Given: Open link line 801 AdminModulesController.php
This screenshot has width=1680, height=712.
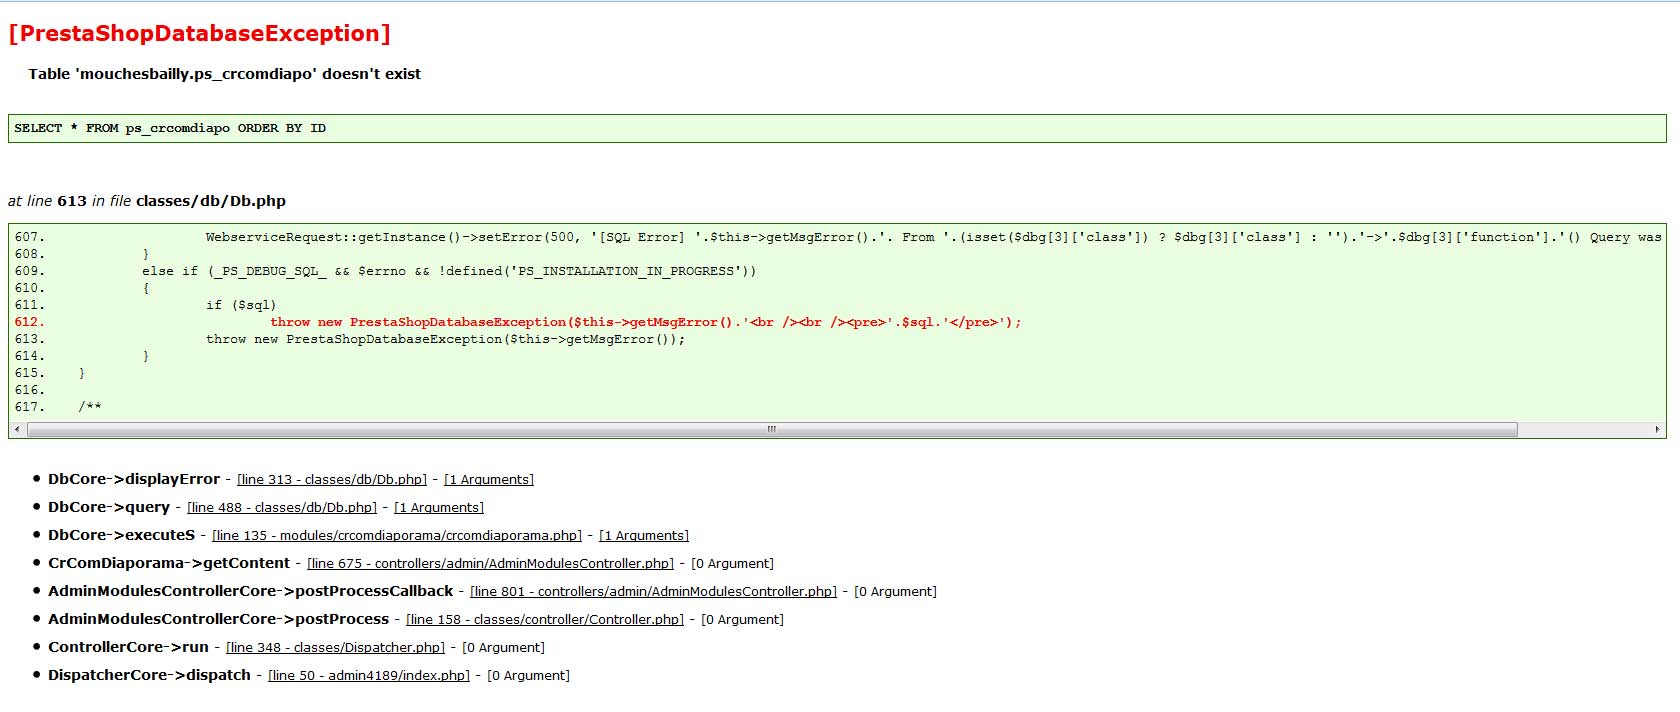Looking at the screenshot, I should 653,592.
